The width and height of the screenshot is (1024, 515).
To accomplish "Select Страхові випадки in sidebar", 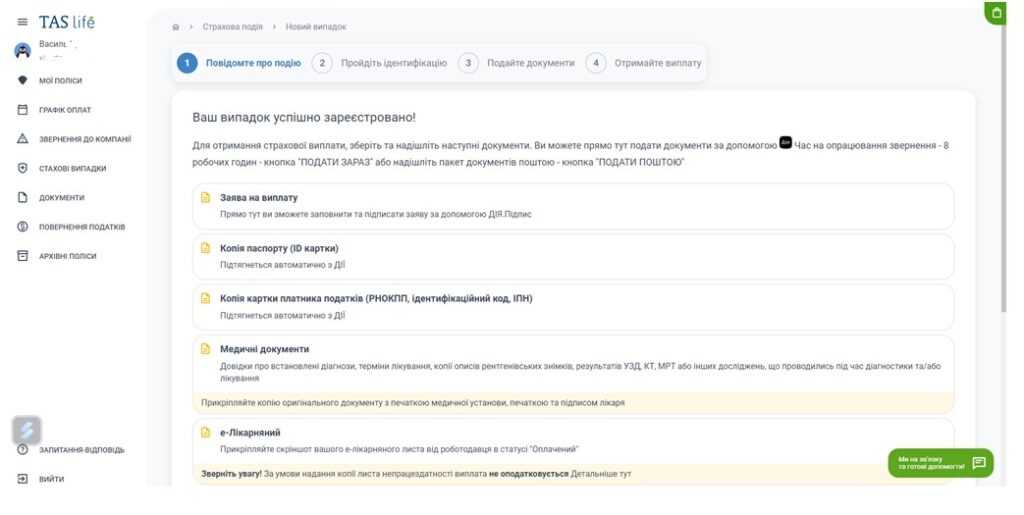I will (72, 168).
